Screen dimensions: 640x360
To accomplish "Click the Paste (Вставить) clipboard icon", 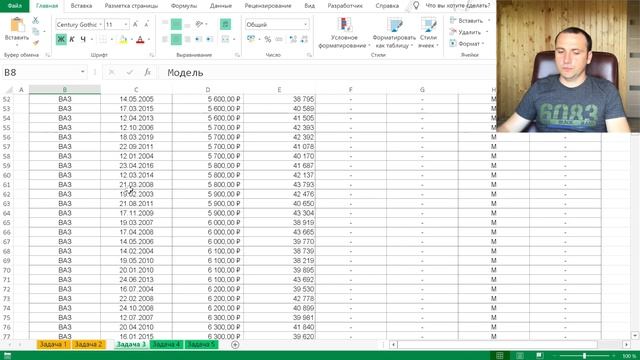I will [x=17, y=25].
